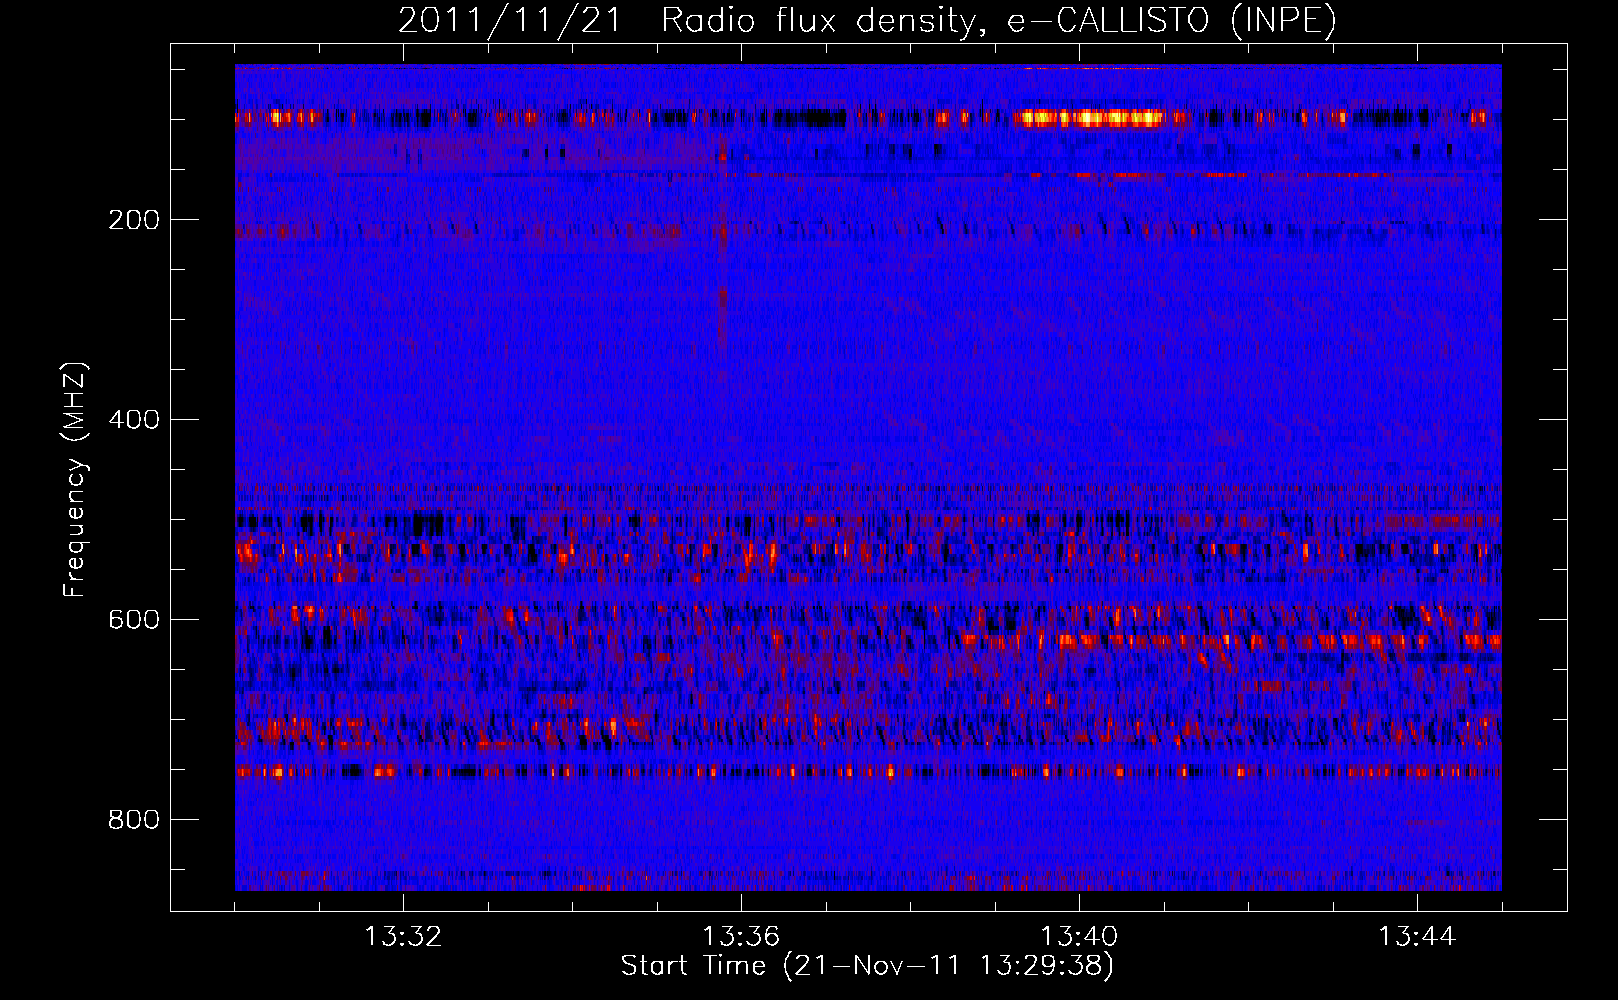1618x1000 pixels.
Task: Click the bright yellow burst near 13:40
Action: click(x=1090, y=119)
